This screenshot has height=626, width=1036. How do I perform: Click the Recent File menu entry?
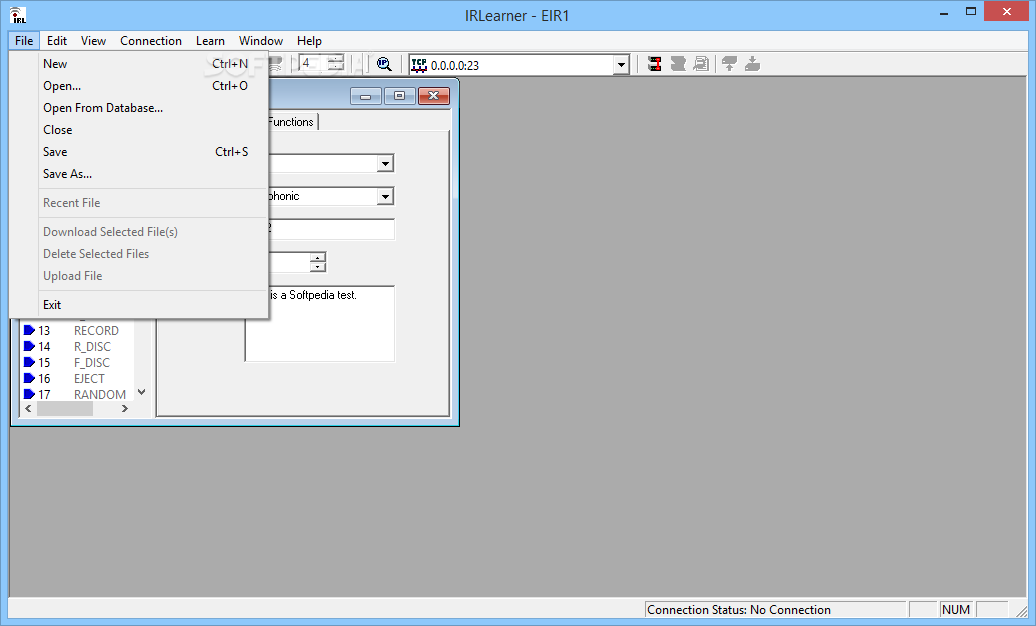pos(139,203)
